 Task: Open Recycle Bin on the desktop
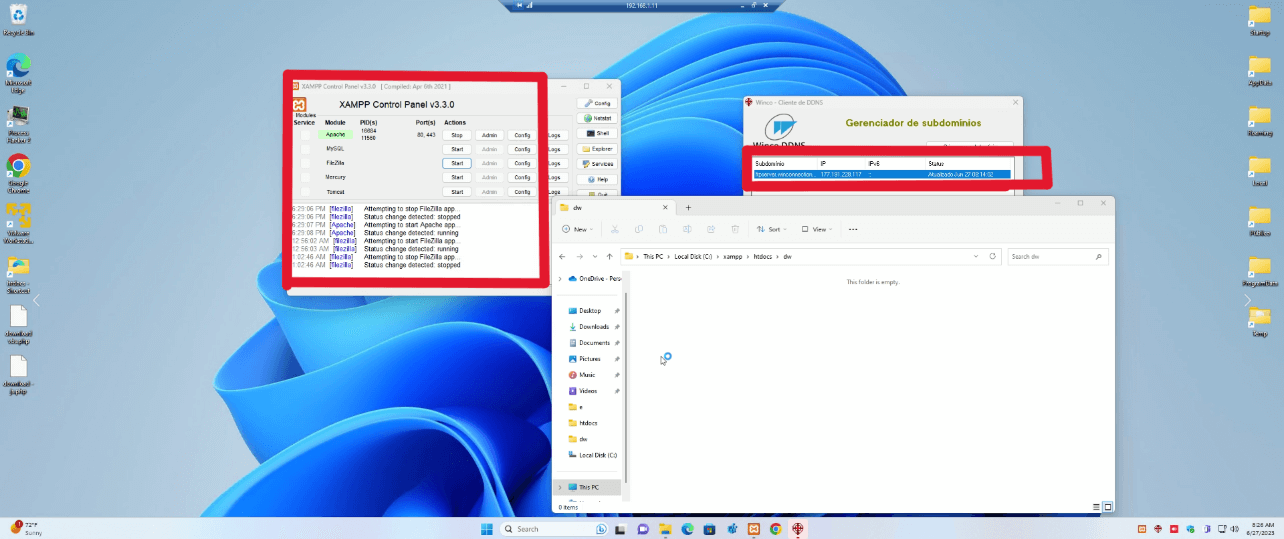pos(18,19)
